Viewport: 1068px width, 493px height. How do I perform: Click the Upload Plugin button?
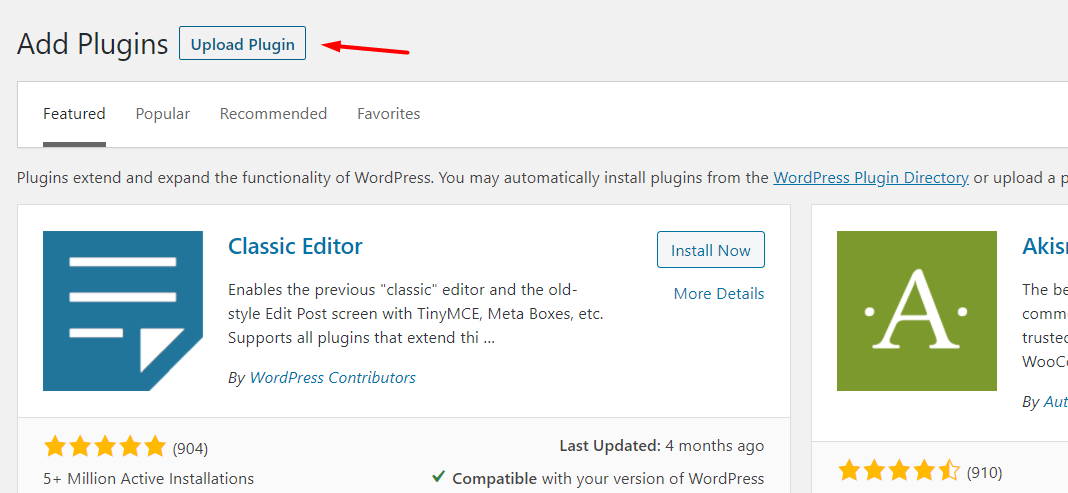pos(242,43)
